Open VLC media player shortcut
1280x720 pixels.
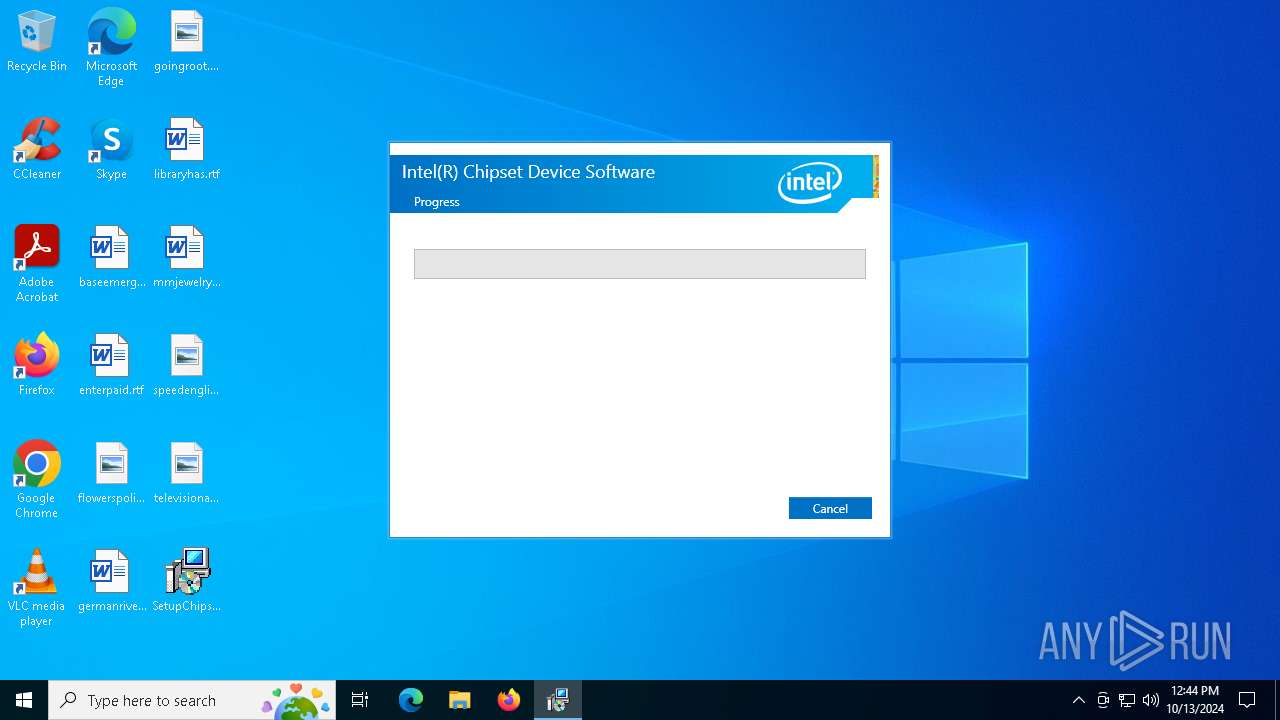[x=37, y=588]
